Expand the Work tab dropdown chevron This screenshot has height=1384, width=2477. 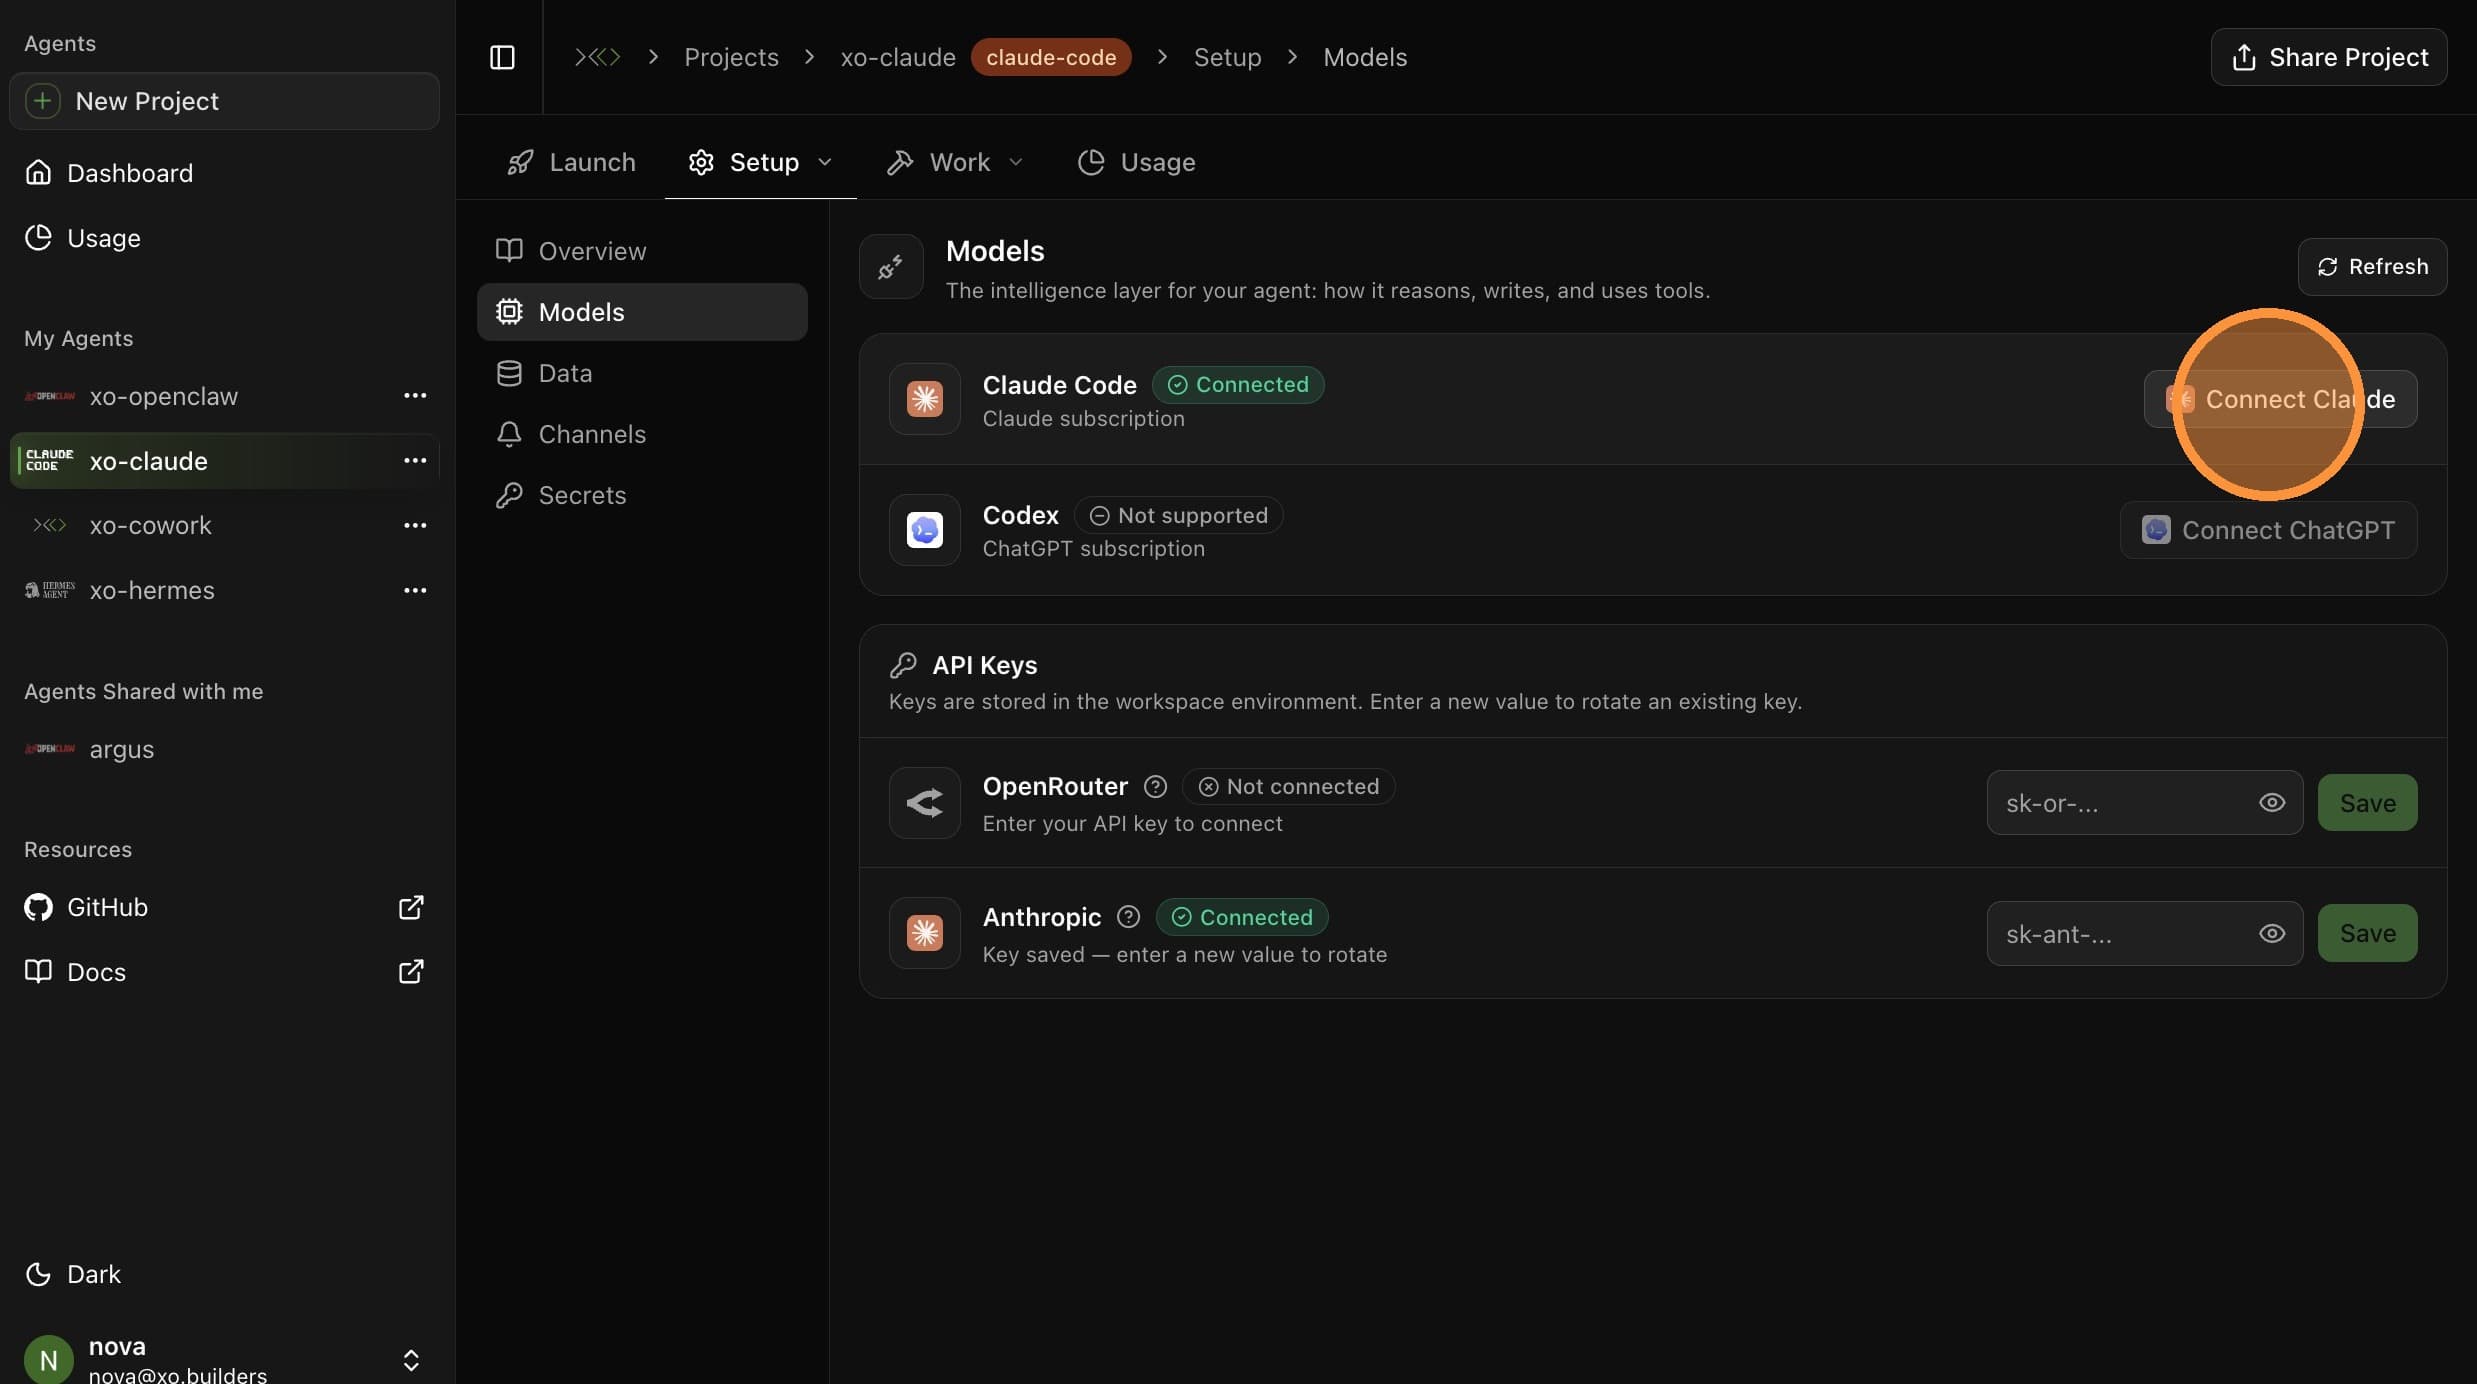[x=1016, y=162]
